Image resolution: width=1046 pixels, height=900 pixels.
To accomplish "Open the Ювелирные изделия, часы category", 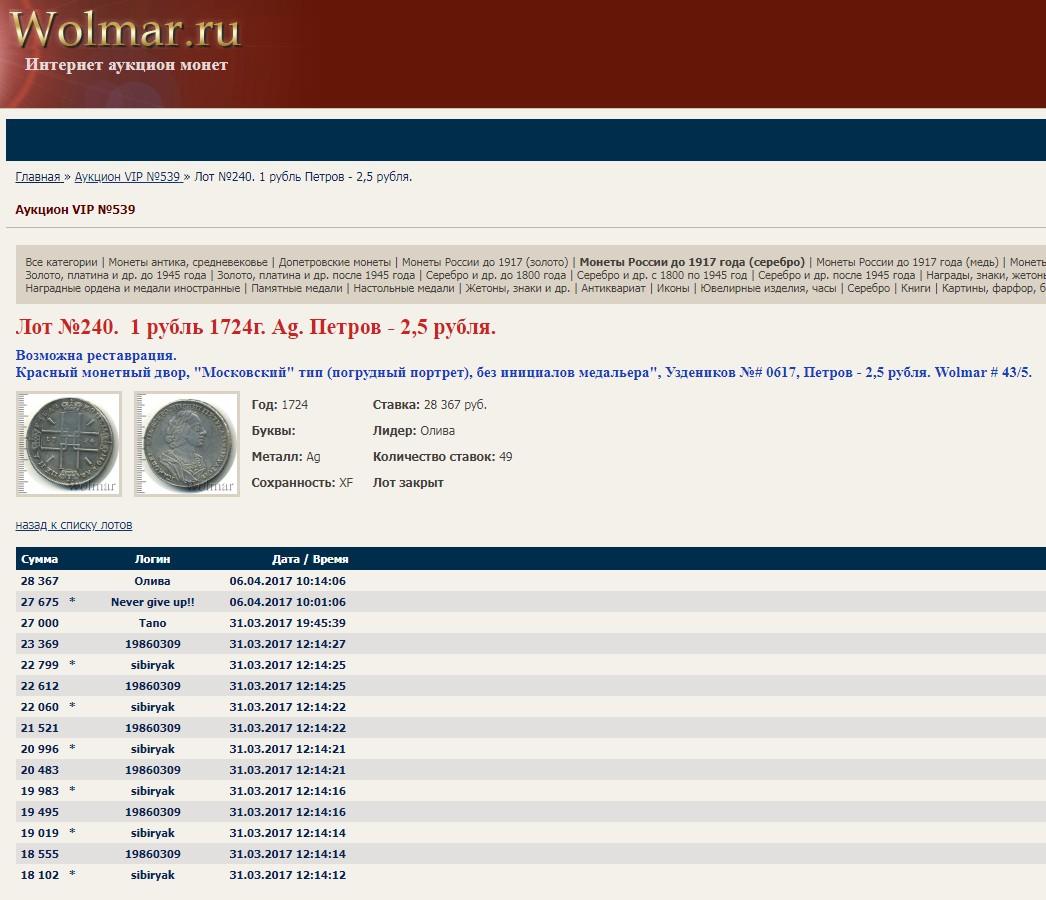I will point(768,288).
